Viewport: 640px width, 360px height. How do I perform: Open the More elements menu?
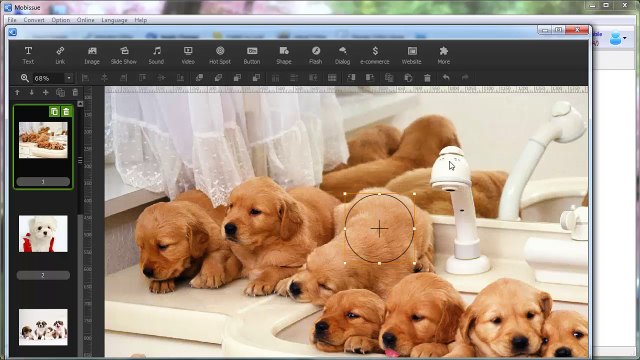coord(444,55)
